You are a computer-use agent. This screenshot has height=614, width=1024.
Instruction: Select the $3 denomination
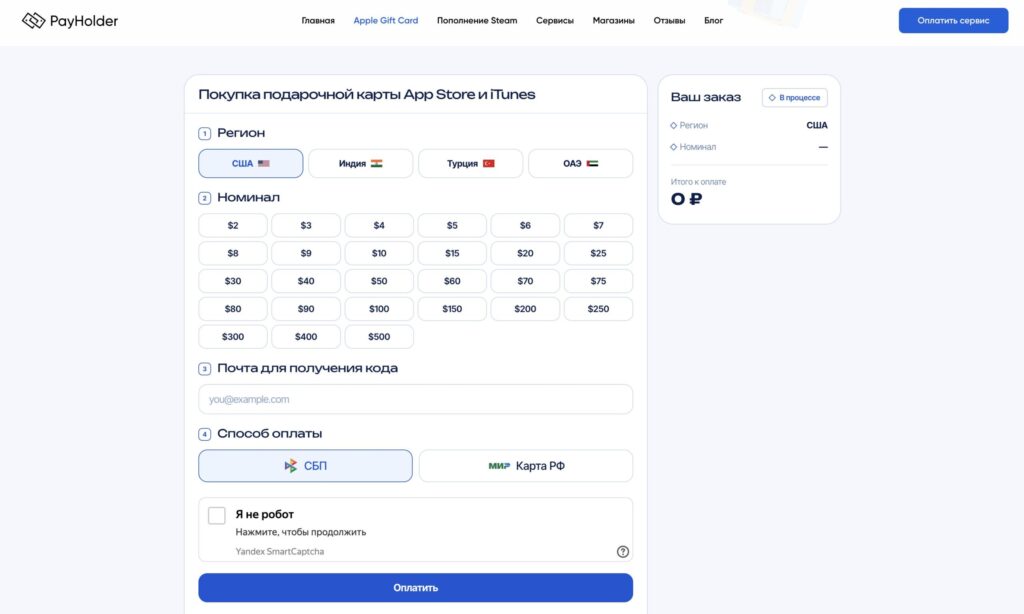306,225
